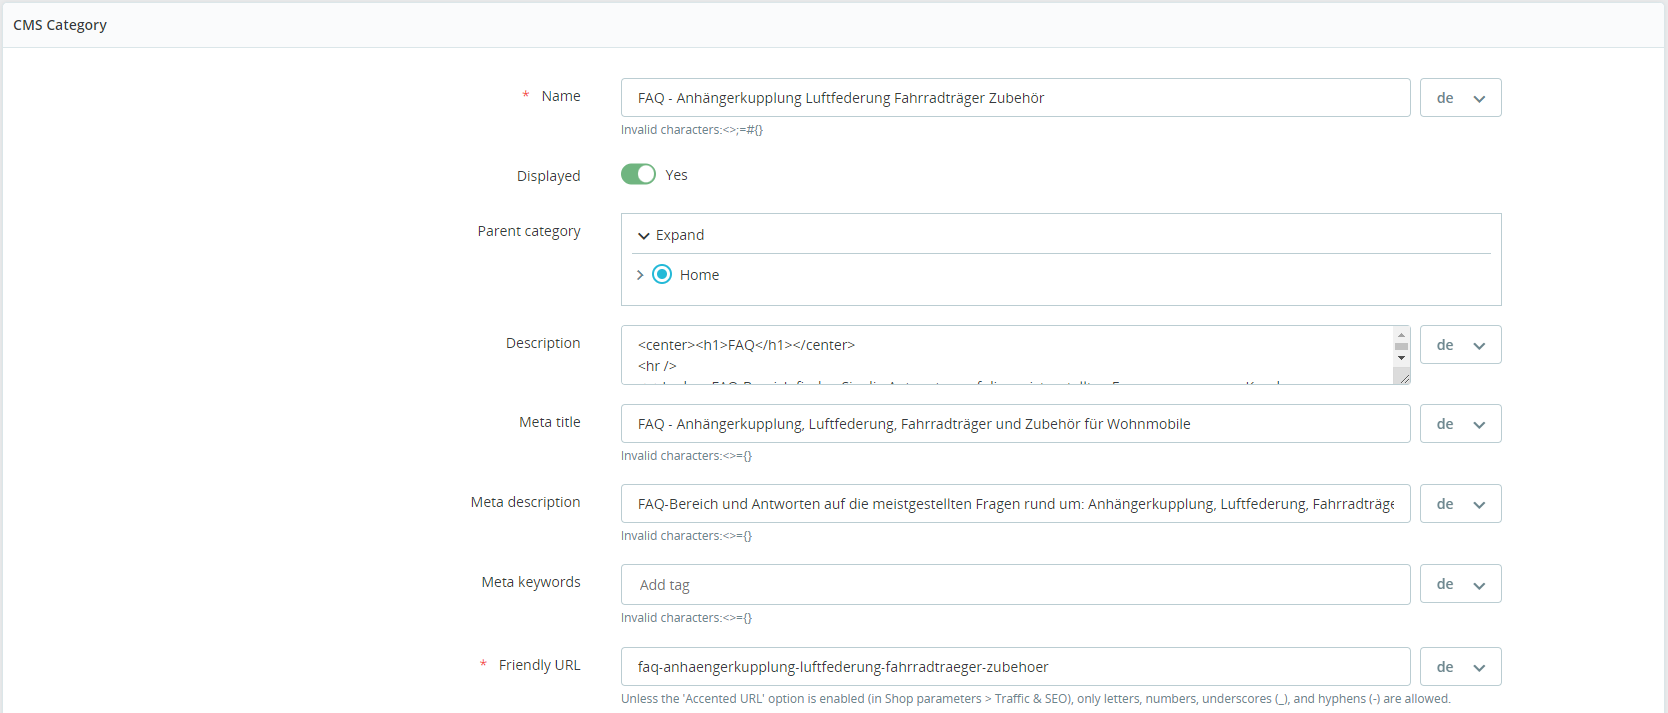Click inside the Description text area
Screen dimensions: 1668x713
click(x=1007, y=355)
